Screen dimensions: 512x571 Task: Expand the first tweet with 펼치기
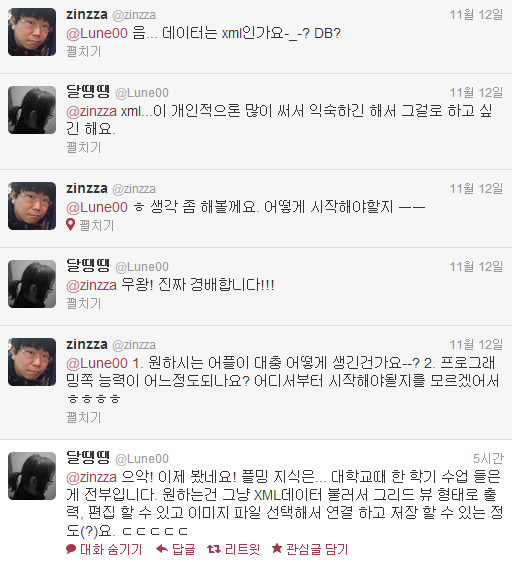[x=84, y=51]
